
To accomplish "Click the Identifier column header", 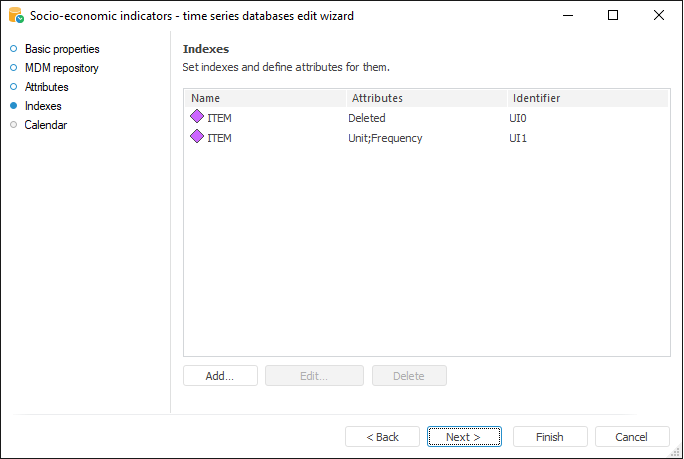I will click(588, 99).
